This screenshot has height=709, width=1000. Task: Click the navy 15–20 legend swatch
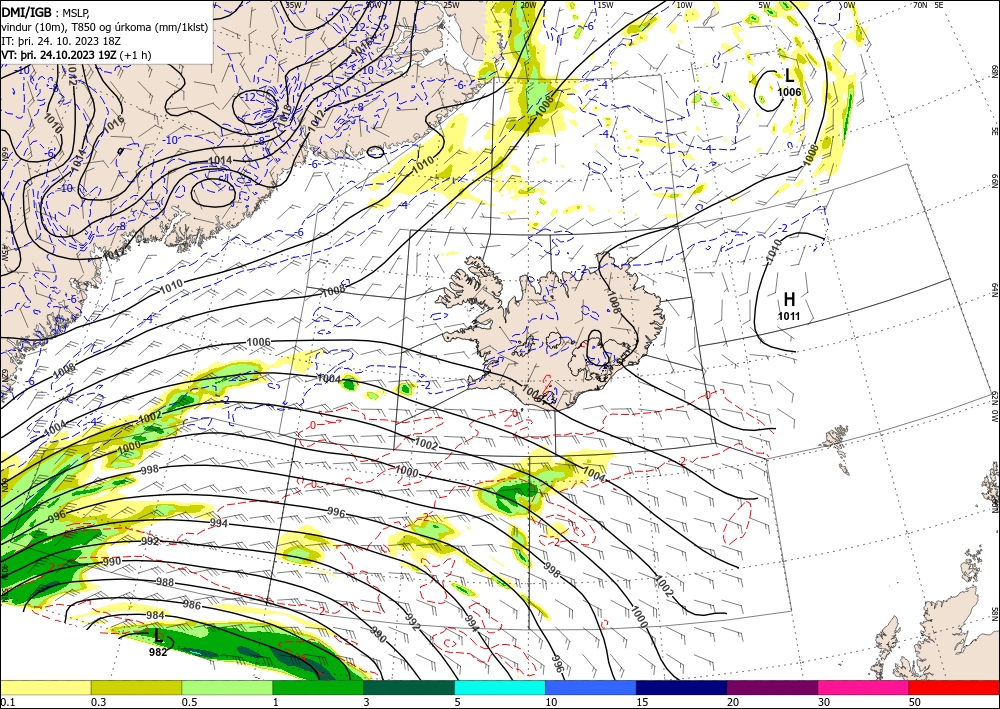tap(682, 687)
